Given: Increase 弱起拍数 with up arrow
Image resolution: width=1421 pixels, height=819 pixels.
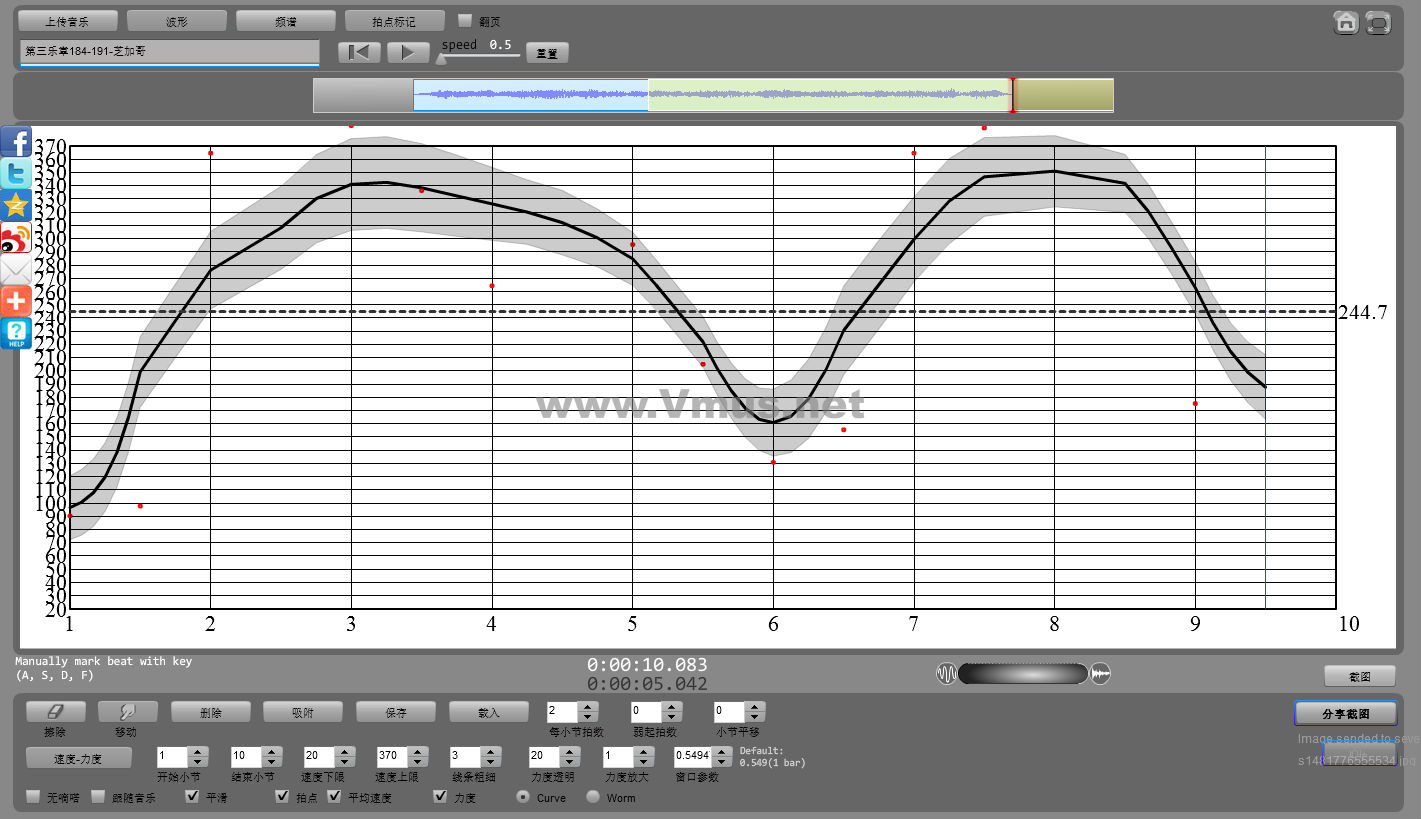Looking at the screenshot, I should pyautogui.click(x=673, y=707).
